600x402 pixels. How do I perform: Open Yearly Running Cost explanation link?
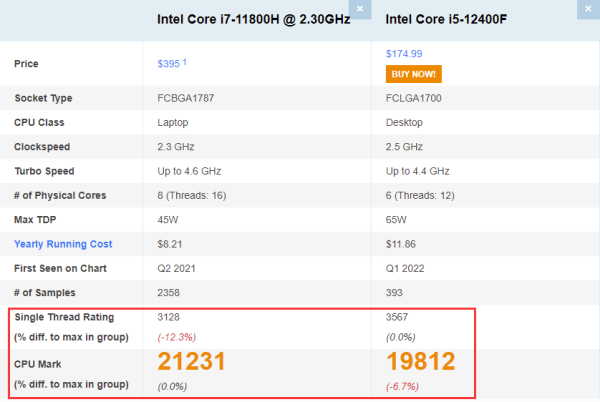click(63, 244)
